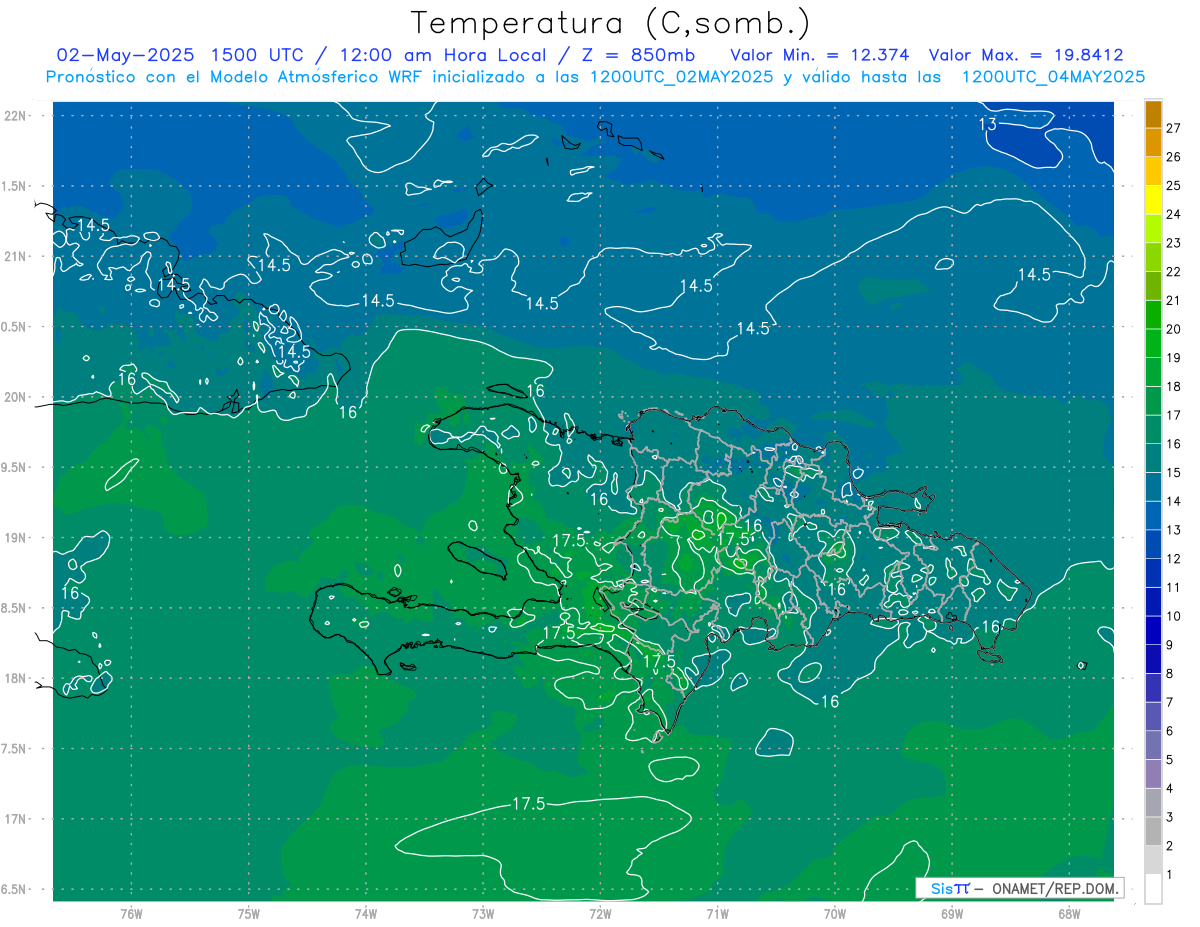The height and width of the screenshot is (927, 1200).
Task: Click the 76W longitude axis label
Action: point(131,913)
